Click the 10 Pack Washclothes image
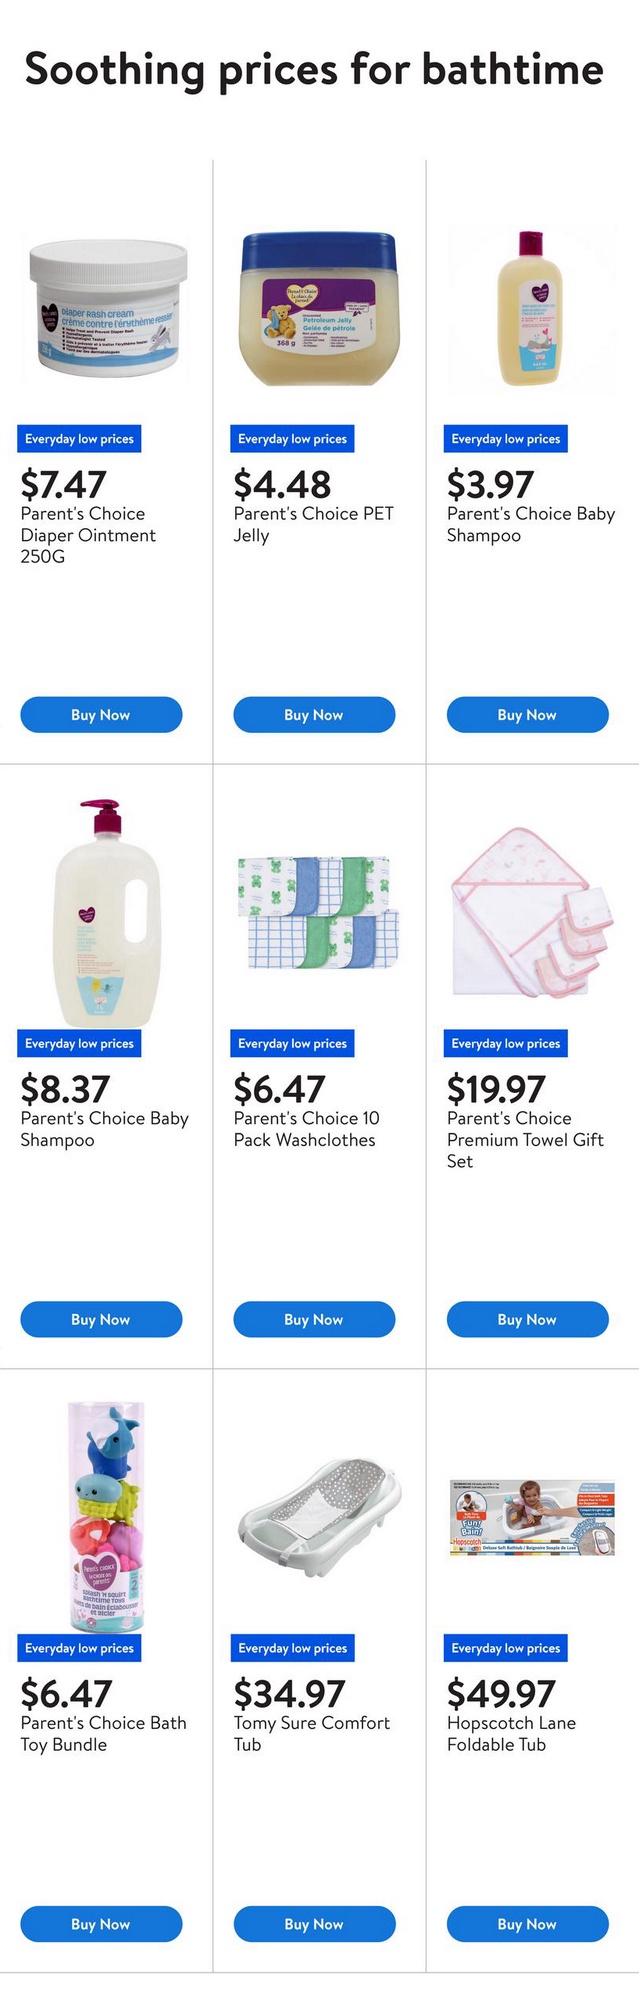The image size is (639, 2000). pos(319,912)
